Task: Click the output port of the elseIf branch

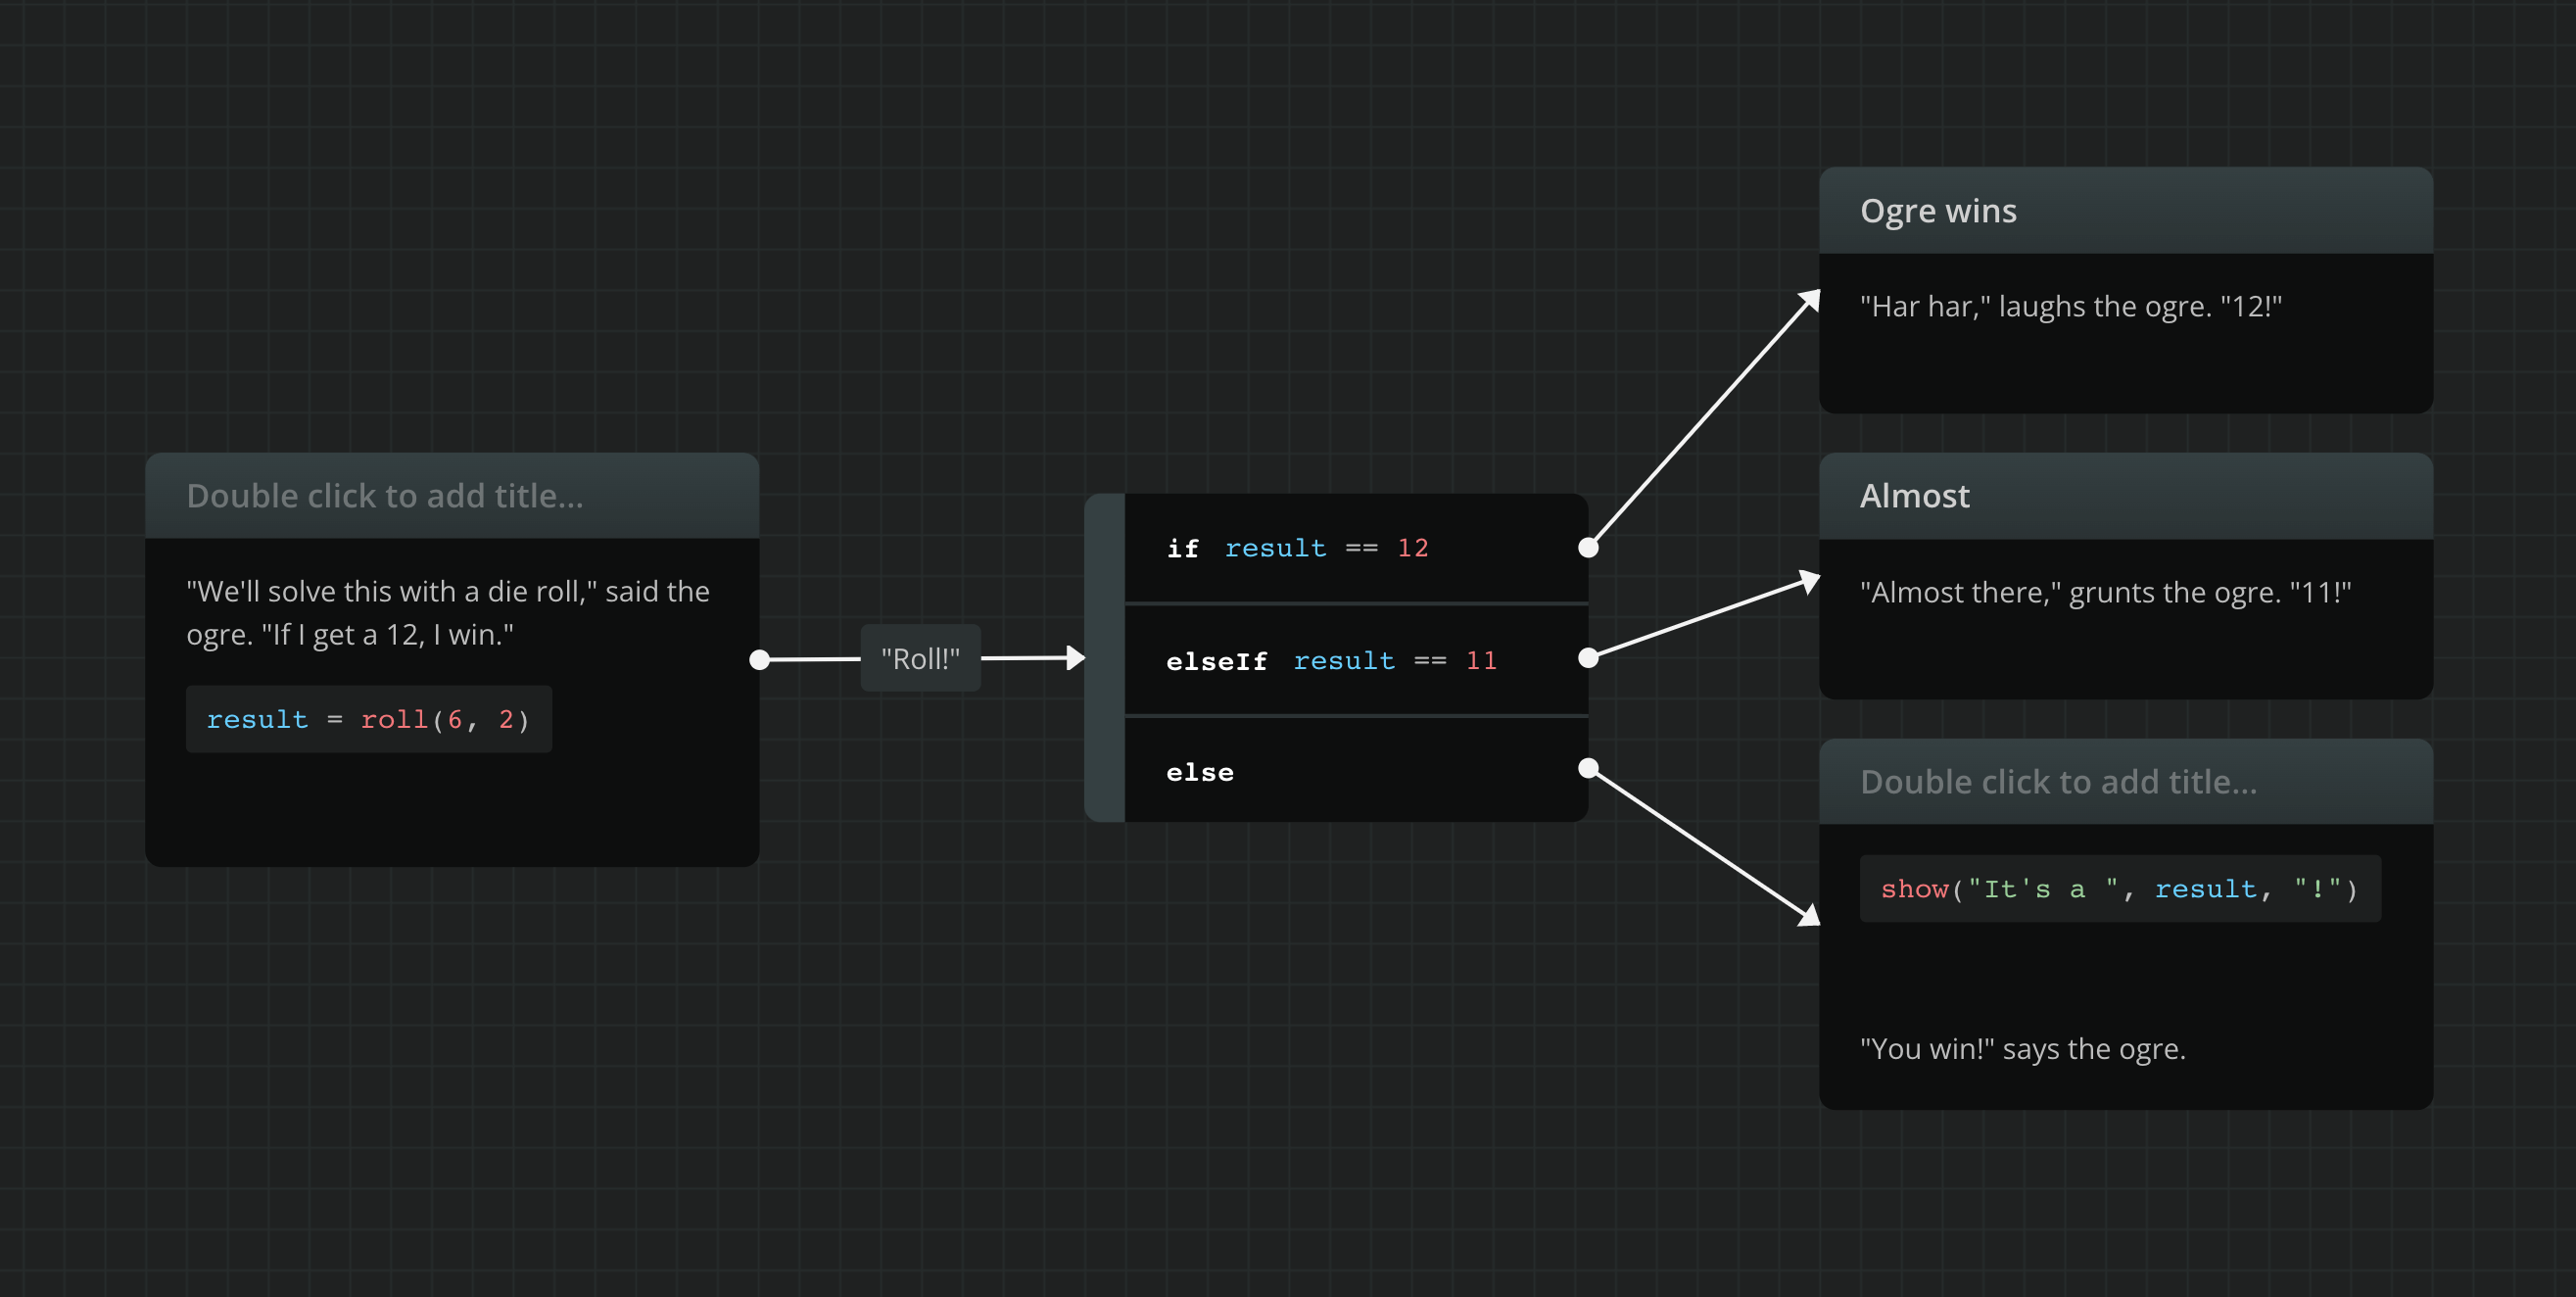Action: [1588, 657]
